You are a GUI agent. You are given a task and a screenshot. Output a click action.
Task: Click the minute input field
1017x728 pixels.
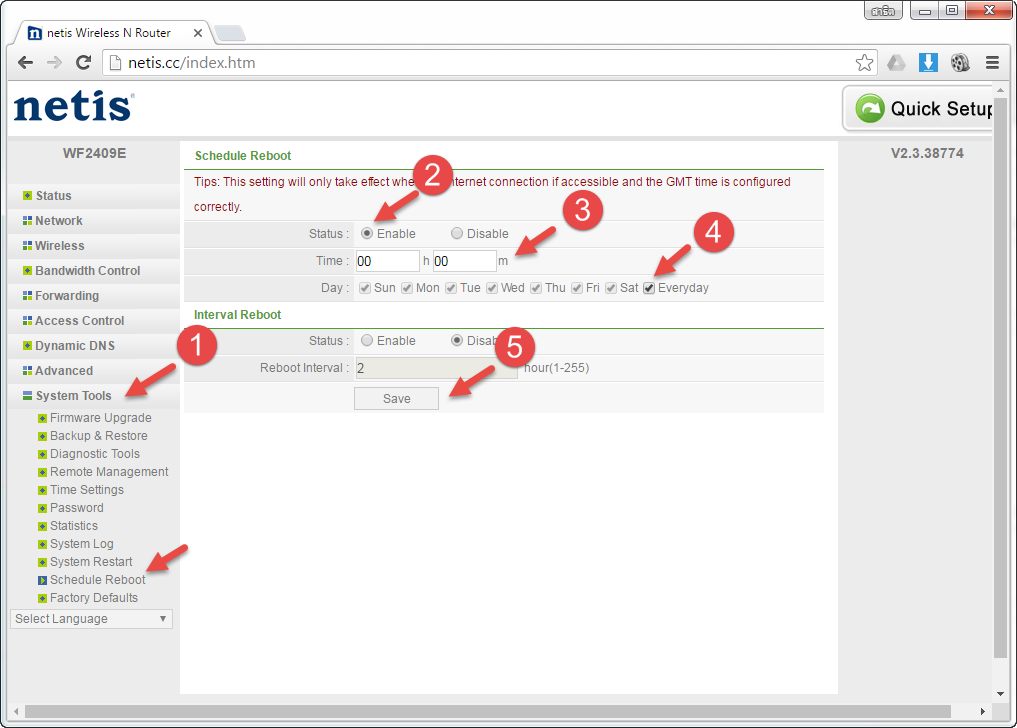(464, 261)
